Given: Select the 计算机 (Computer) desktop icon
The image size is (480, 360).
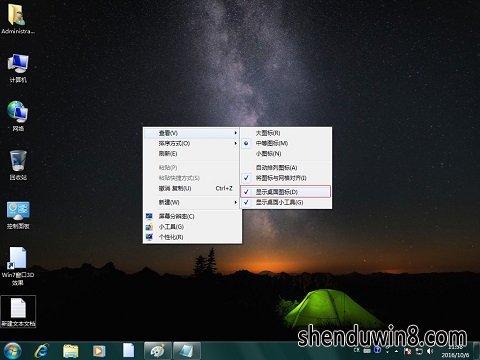Looking at the screenshot, I should point(18,68).
